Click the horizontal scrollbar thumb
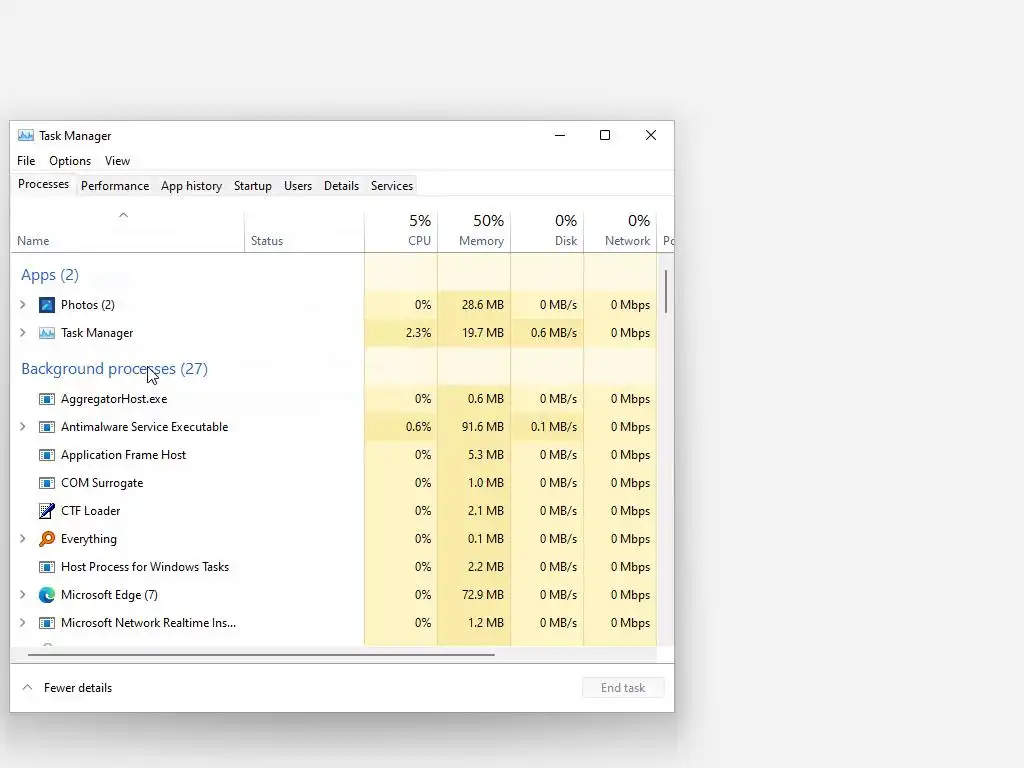 point(261,654)
